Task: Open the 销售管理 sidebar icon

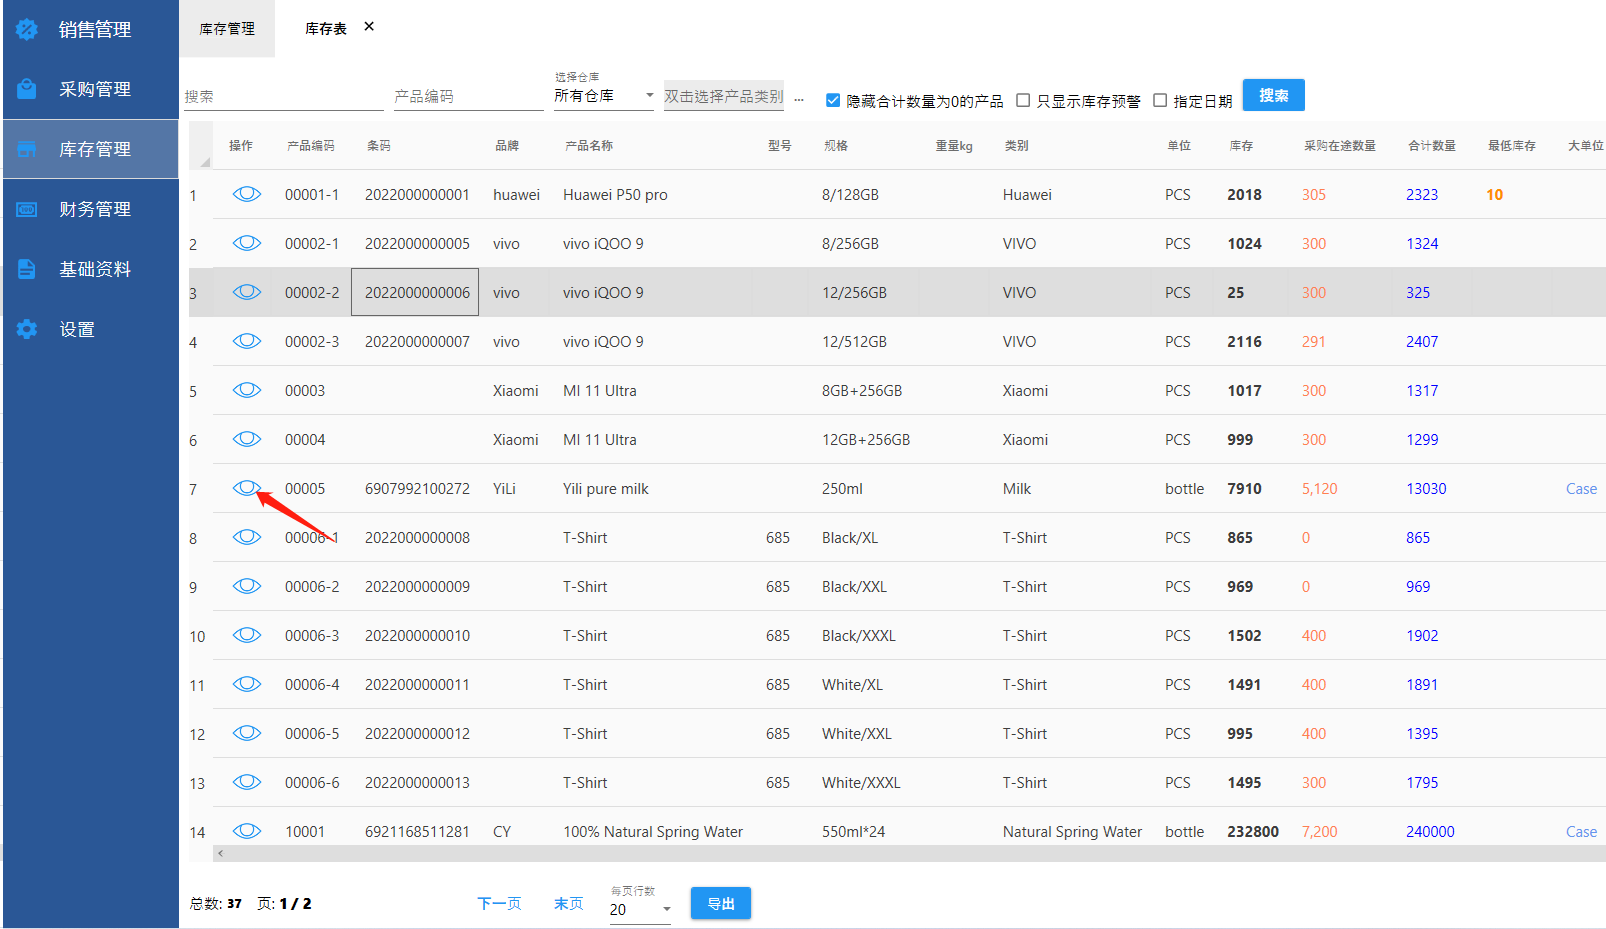Action: (27, 30)
